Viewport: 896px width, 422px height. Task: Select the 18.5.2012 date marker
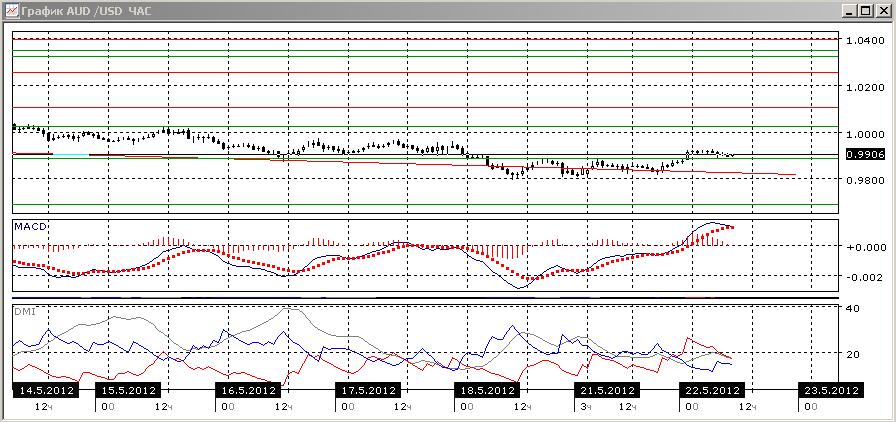click(487, 391)
